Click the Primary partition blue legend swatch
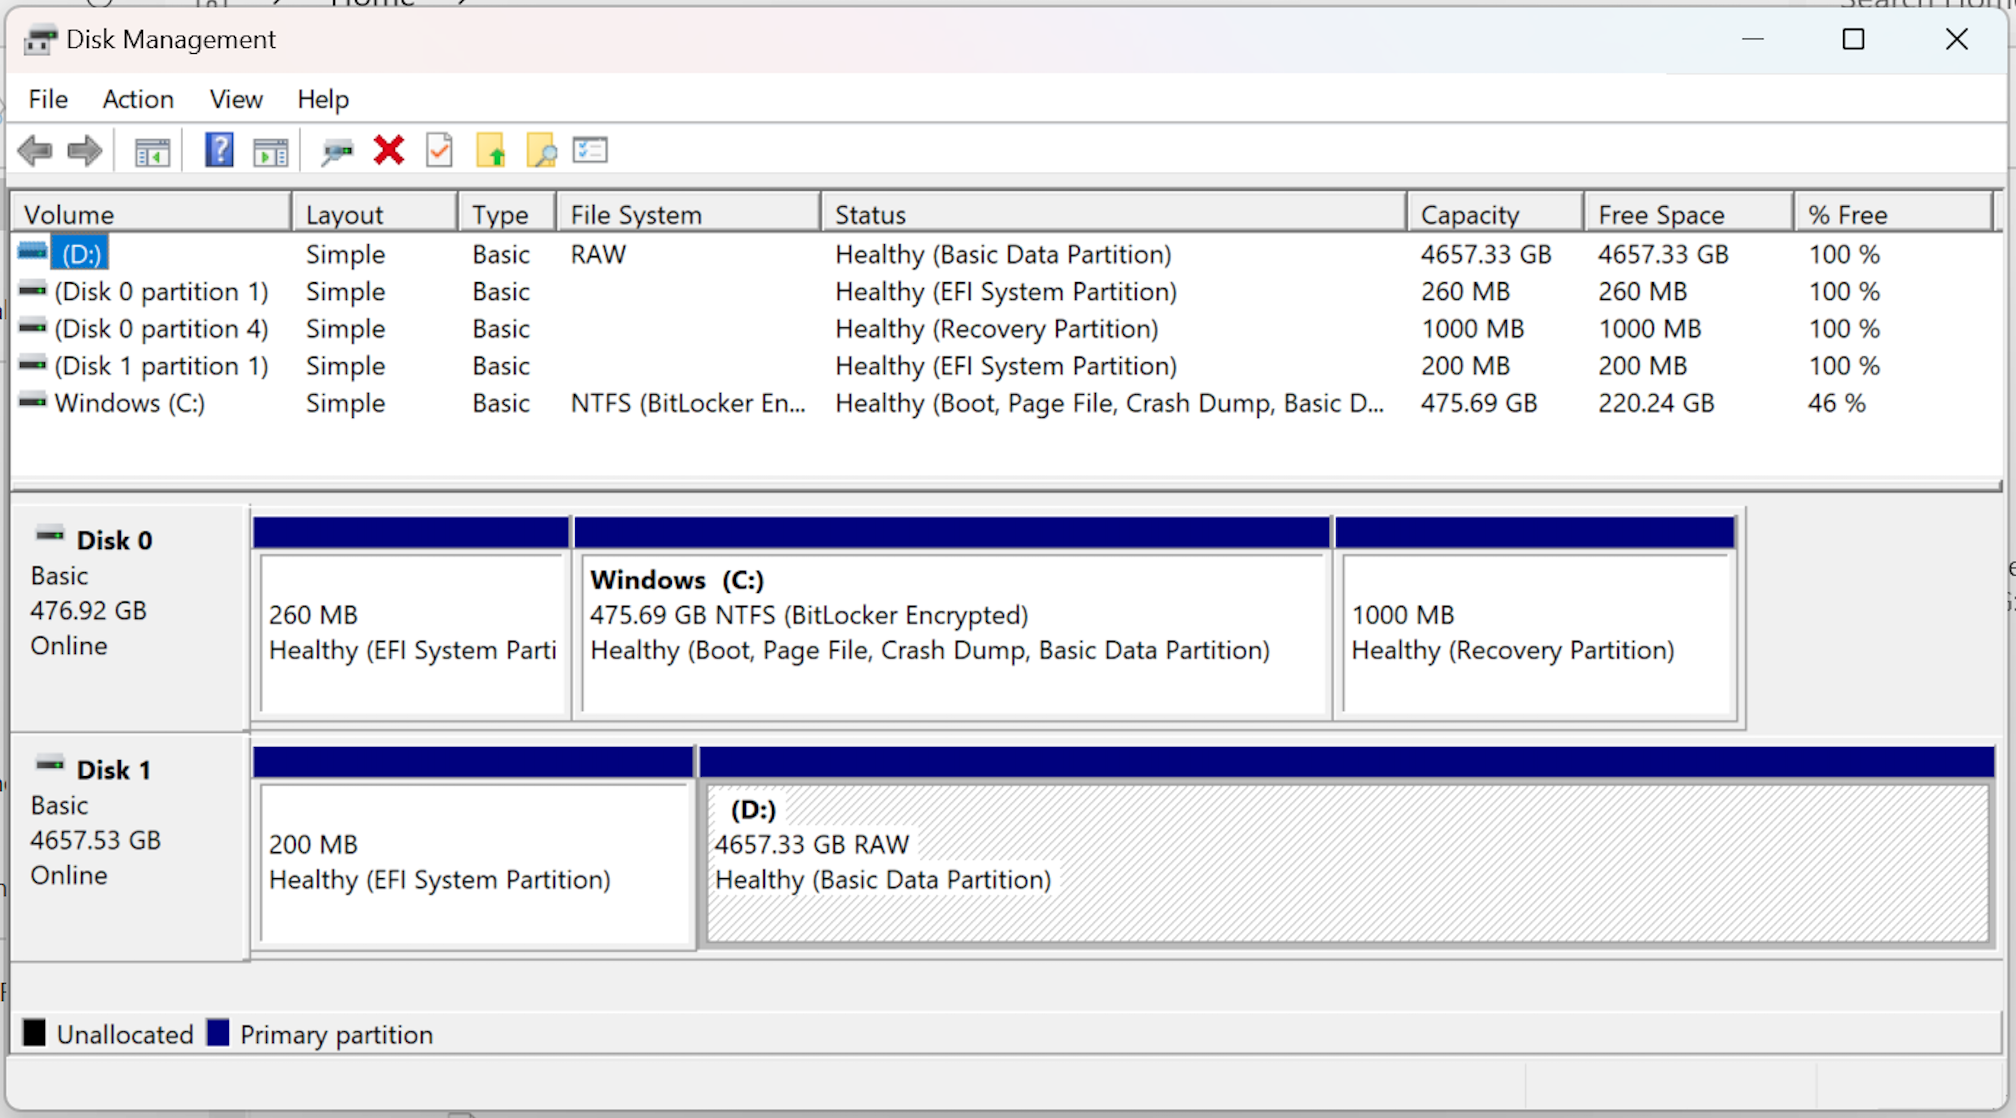2016x1118 pixels. (x=218, y=1033)
